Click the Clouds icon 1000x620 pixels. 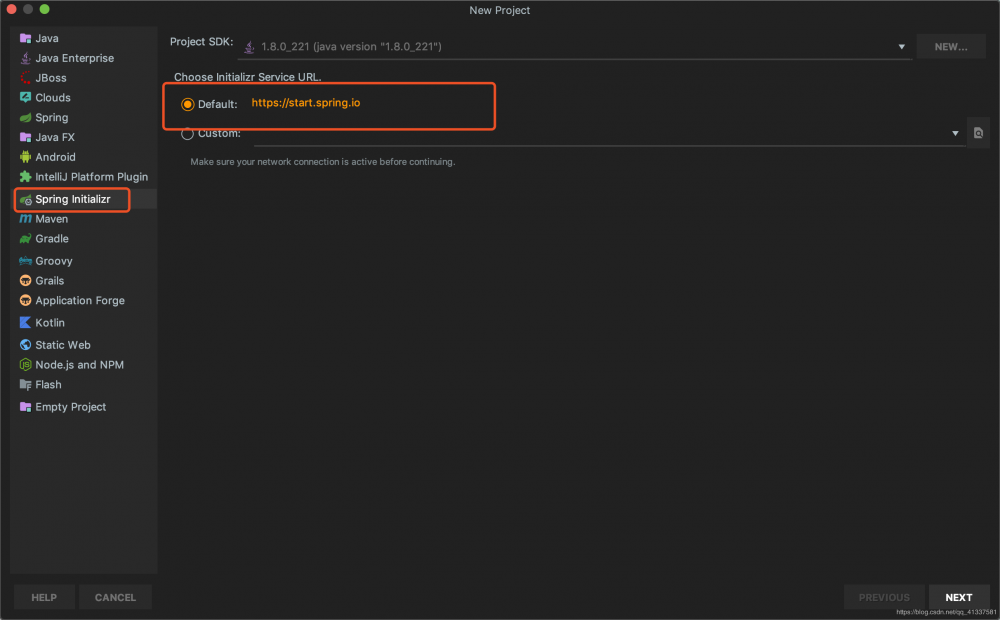26,98
